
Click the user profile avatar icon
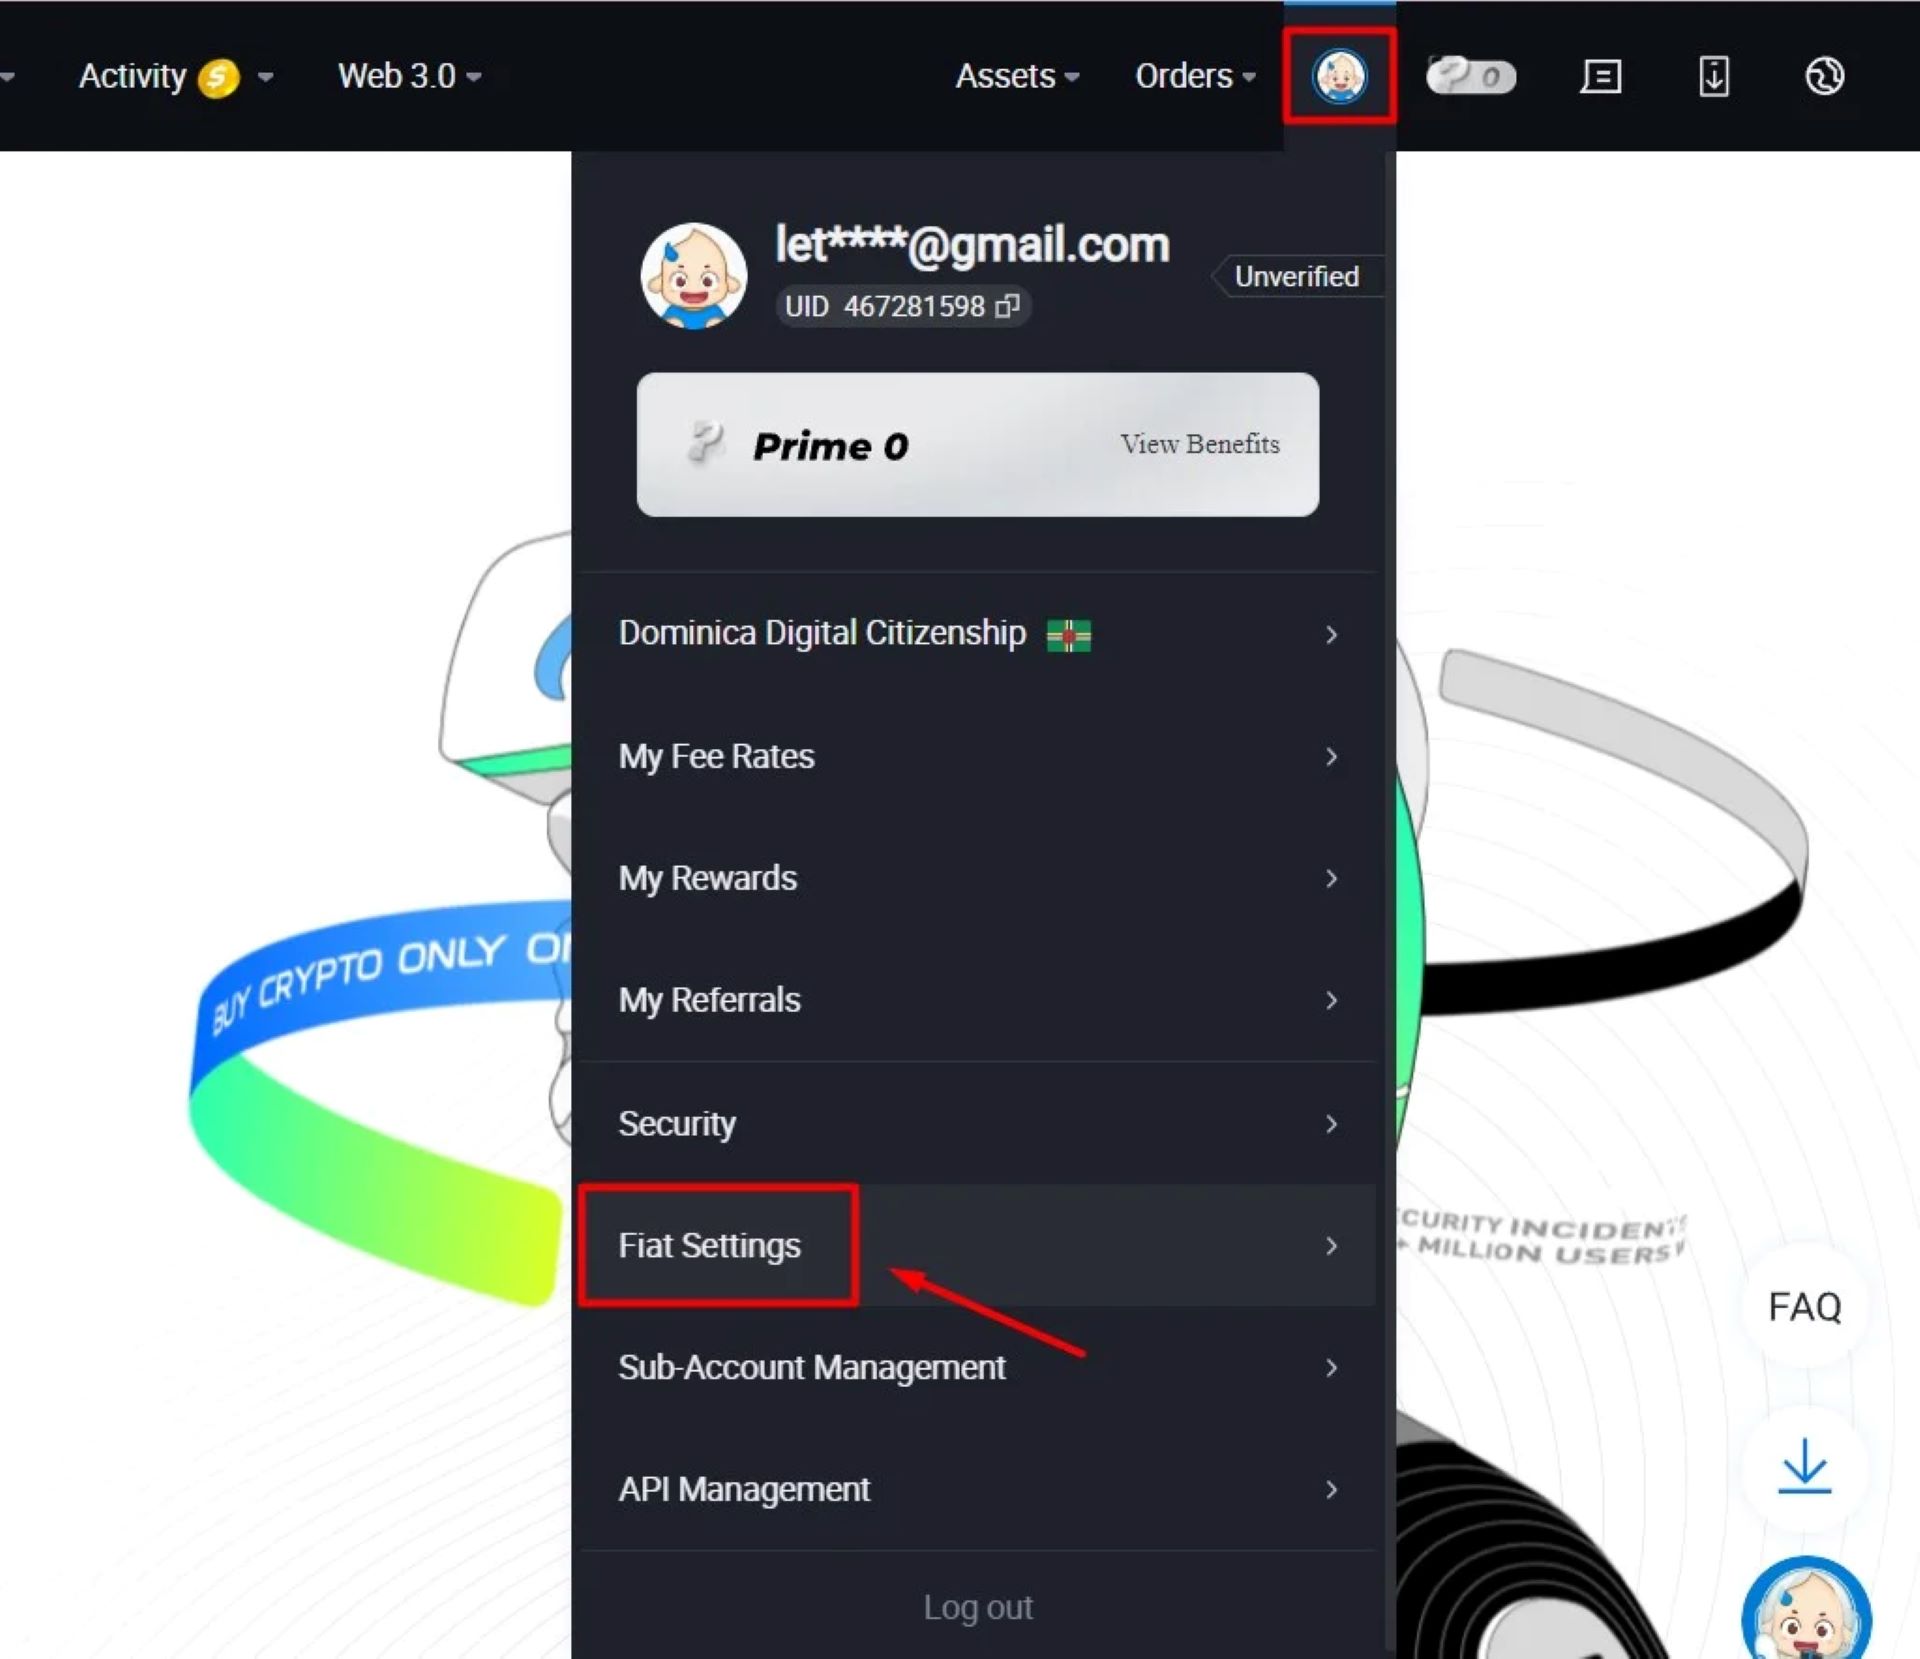coord(1339,75)
